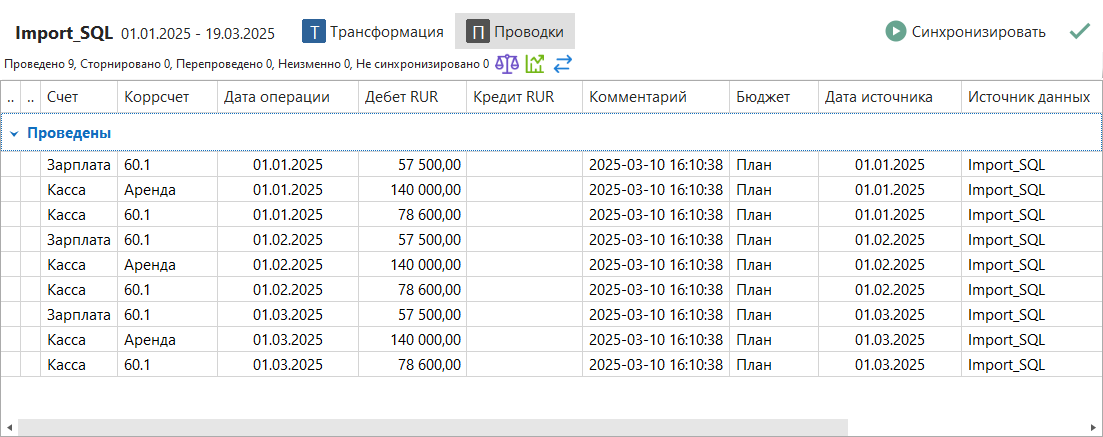
Task: Click the horizontal scrollbar right arrow
Action: pos(1093,428)
